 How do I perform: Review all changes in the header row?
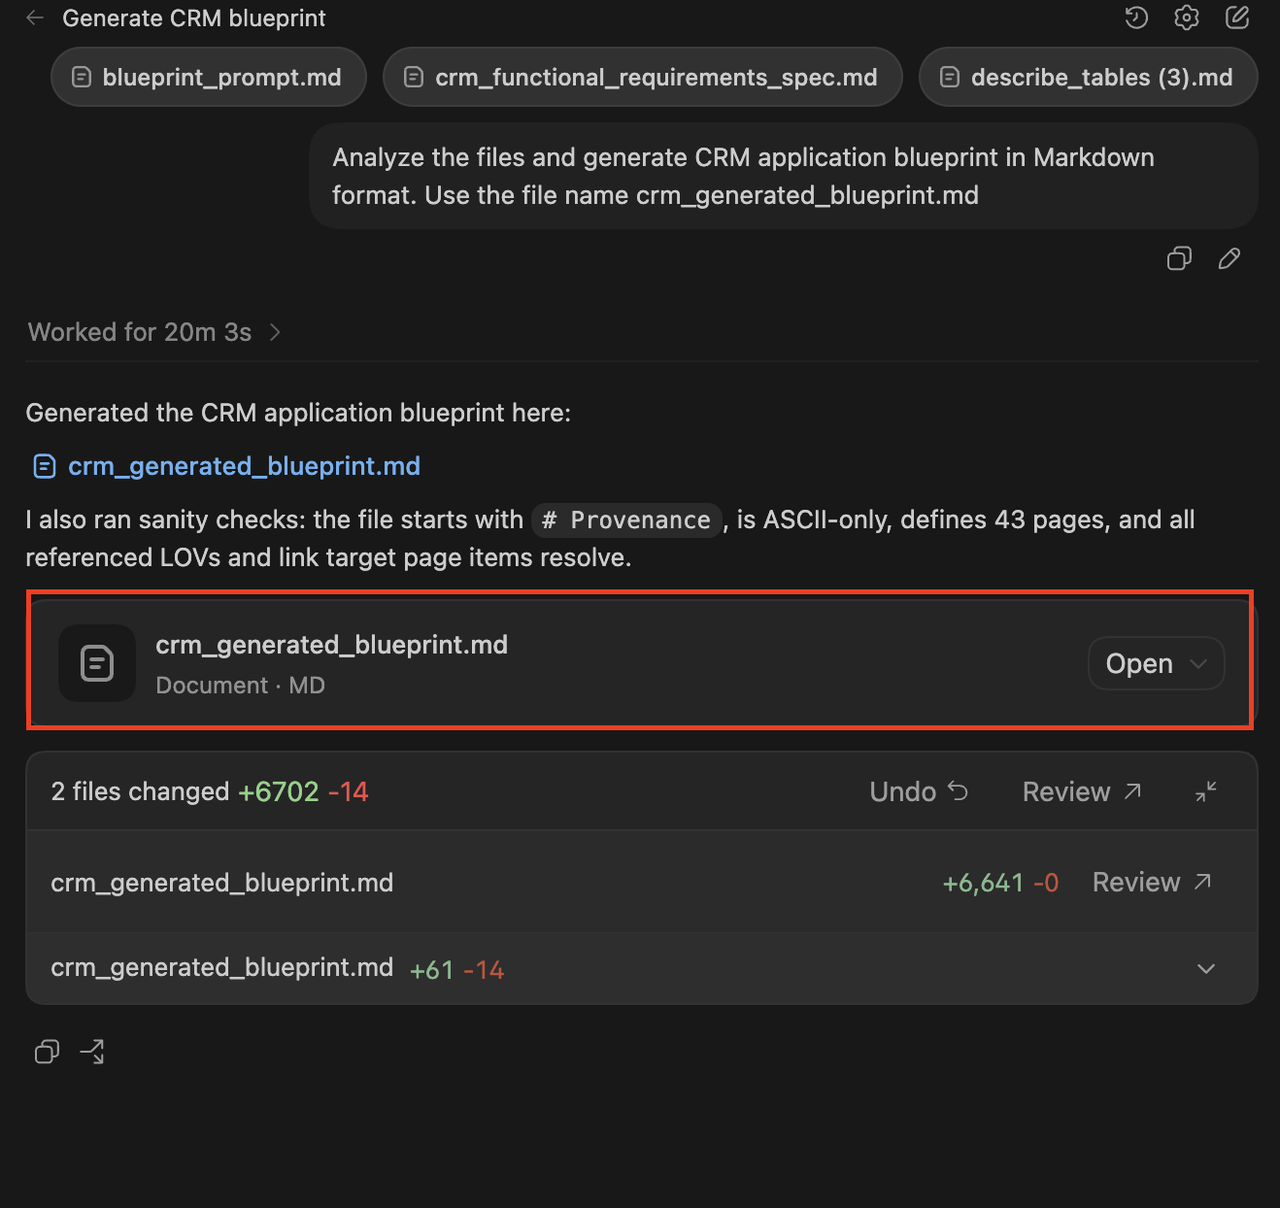click(1082, 791)
